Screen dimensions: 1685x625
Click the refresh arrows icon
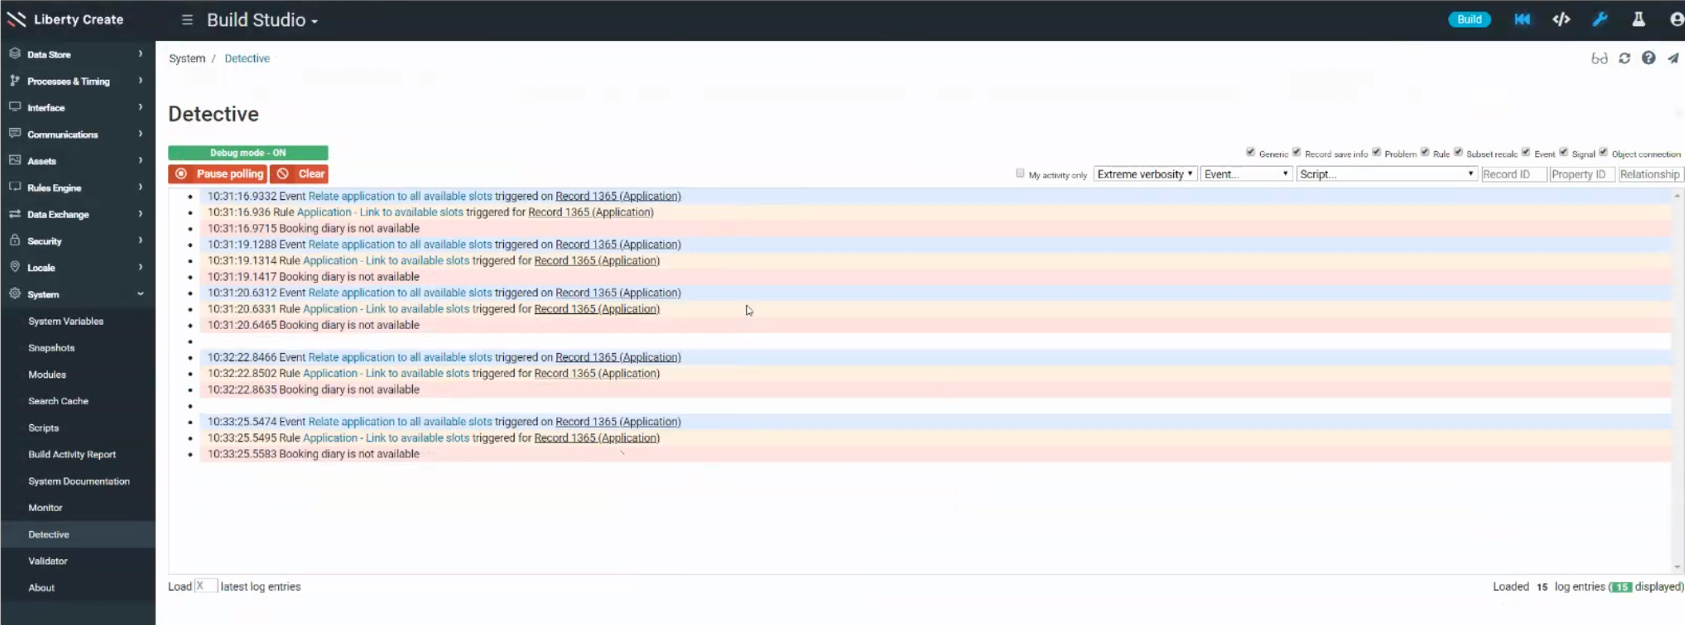1624,58
